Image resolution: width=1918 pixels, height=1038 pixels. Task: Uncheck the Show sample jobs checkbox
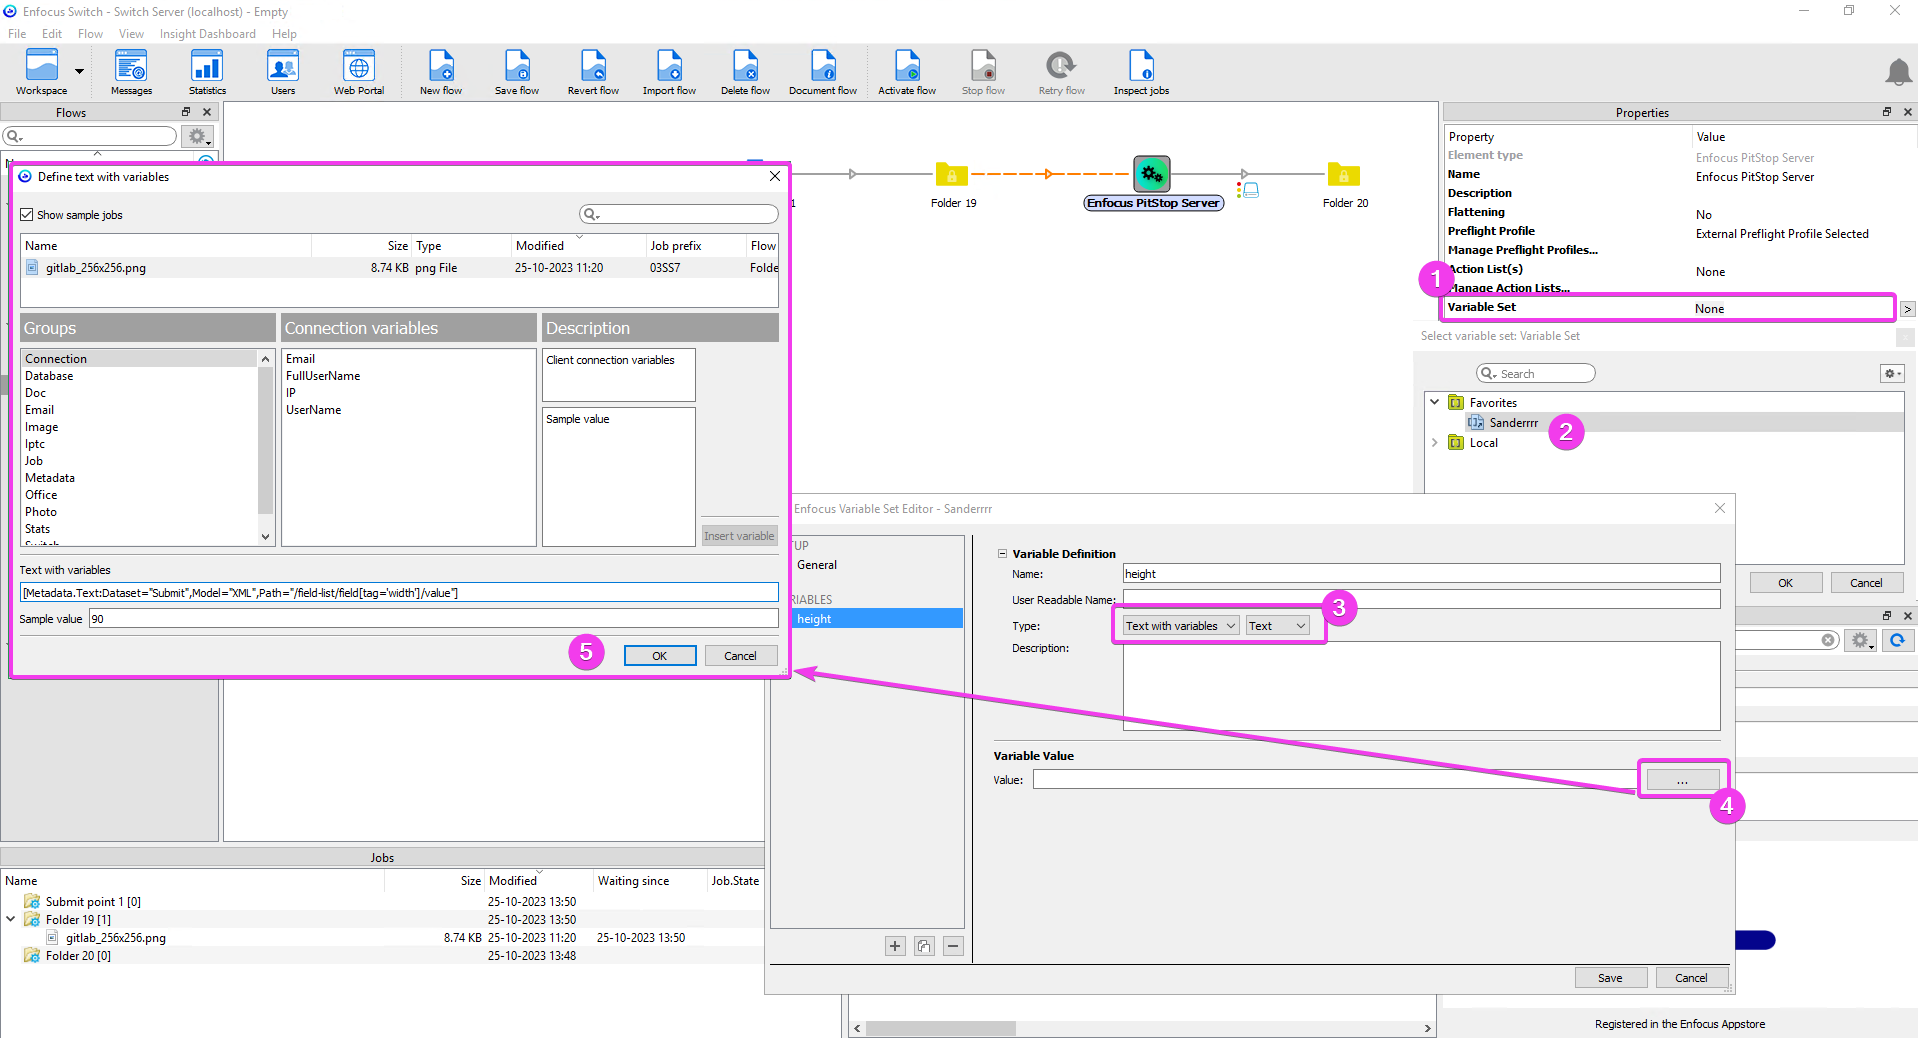[x=27, y=215]
